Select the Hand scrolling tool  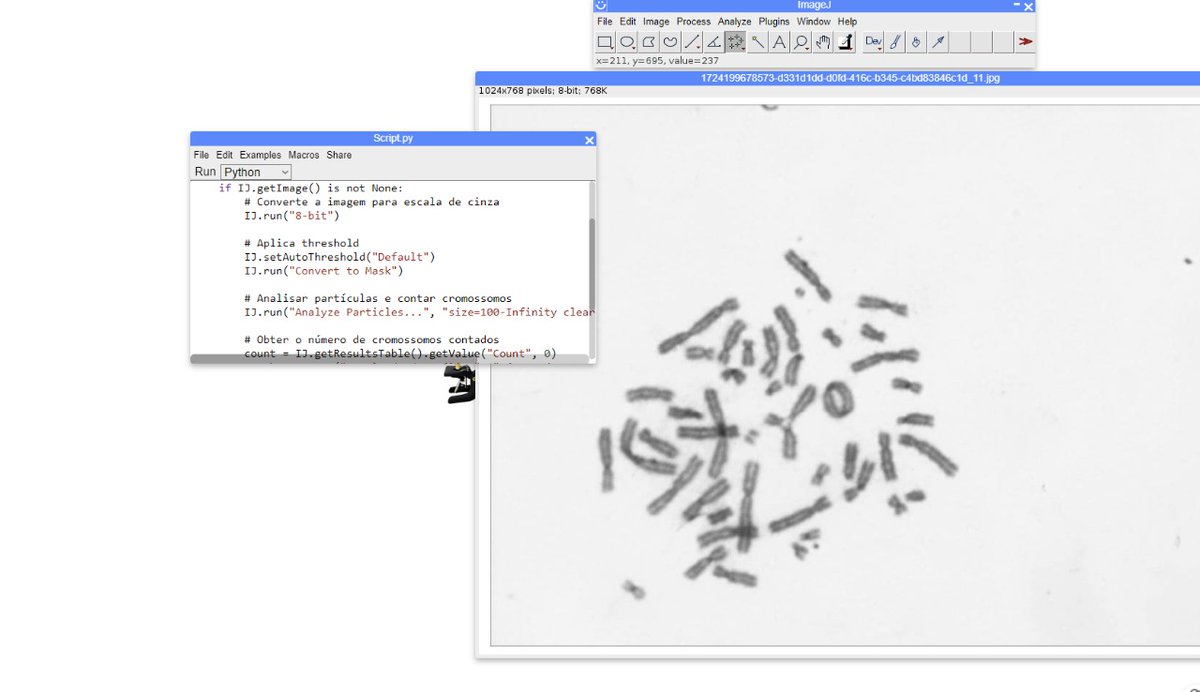click(823, 42)
